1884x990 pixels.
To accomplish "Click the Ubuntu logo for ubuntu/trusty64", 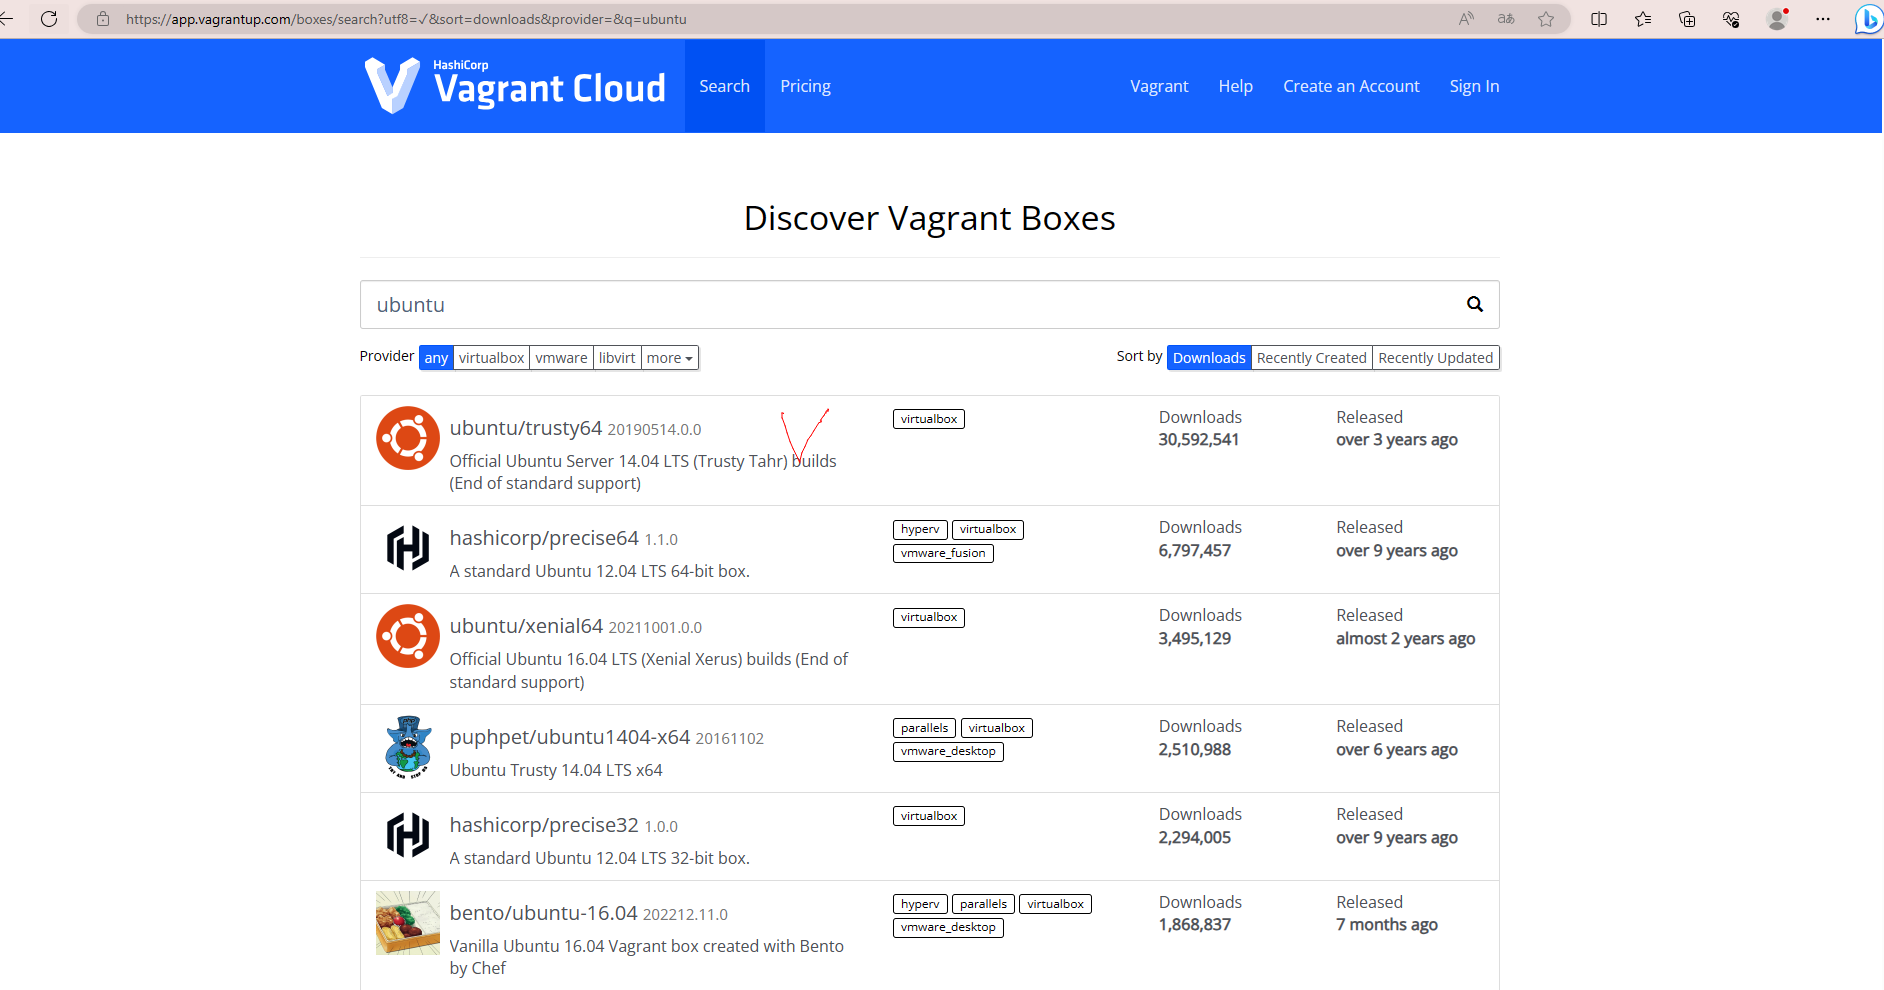I will [408, 438].
